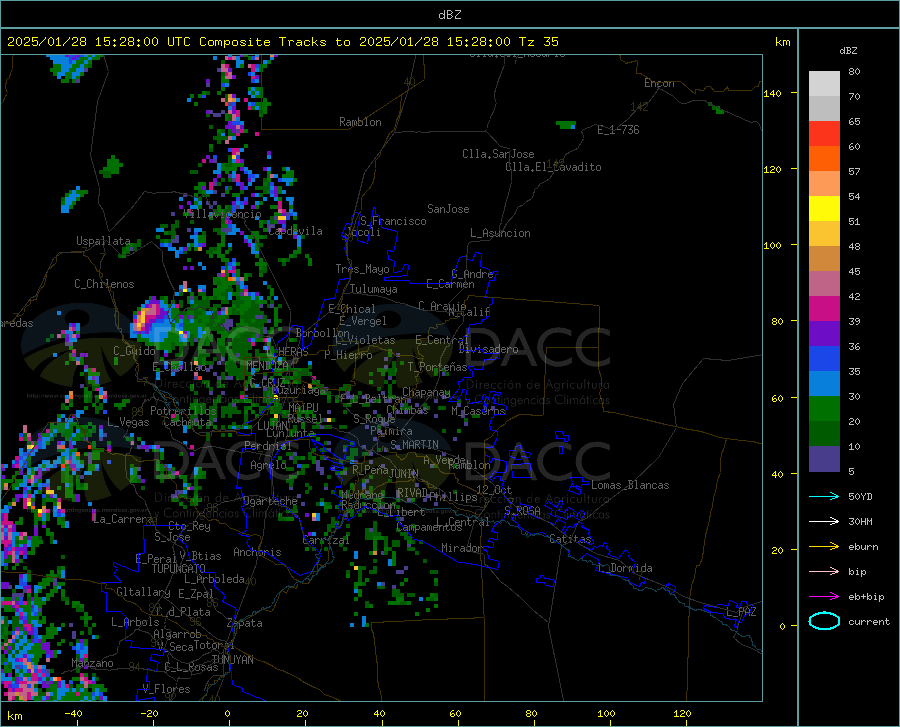The height and width of the screenshot is (727, 900).
Task: Click the 'TUNUYAN' map label
Action: (232, 660)
